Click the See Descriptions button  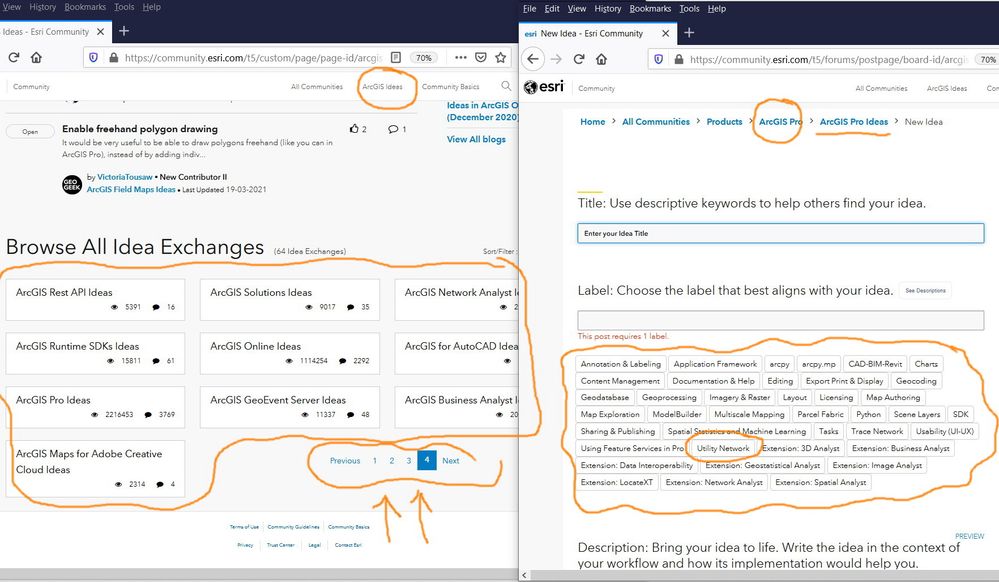[926, 291]
